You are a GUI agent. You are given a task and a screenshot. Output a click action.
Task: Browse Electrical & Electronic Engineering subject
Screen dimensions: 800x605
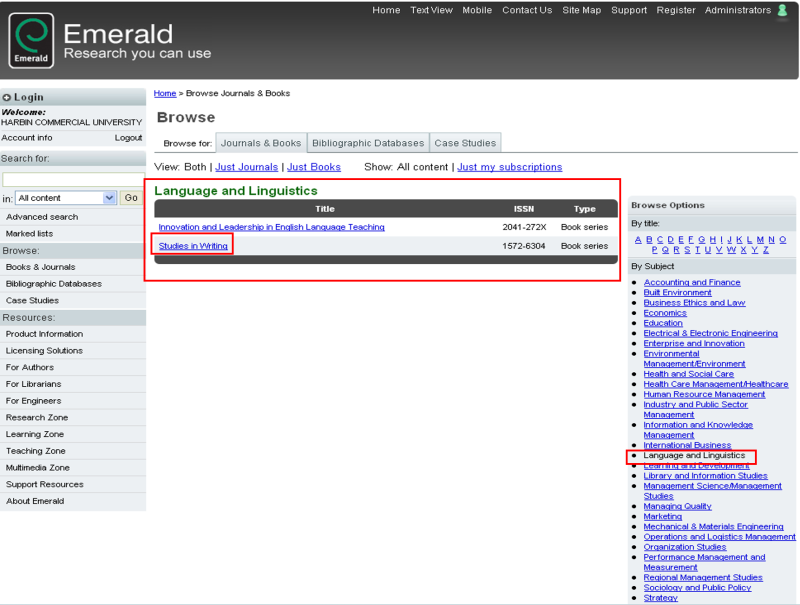click(x=710, y=333)
